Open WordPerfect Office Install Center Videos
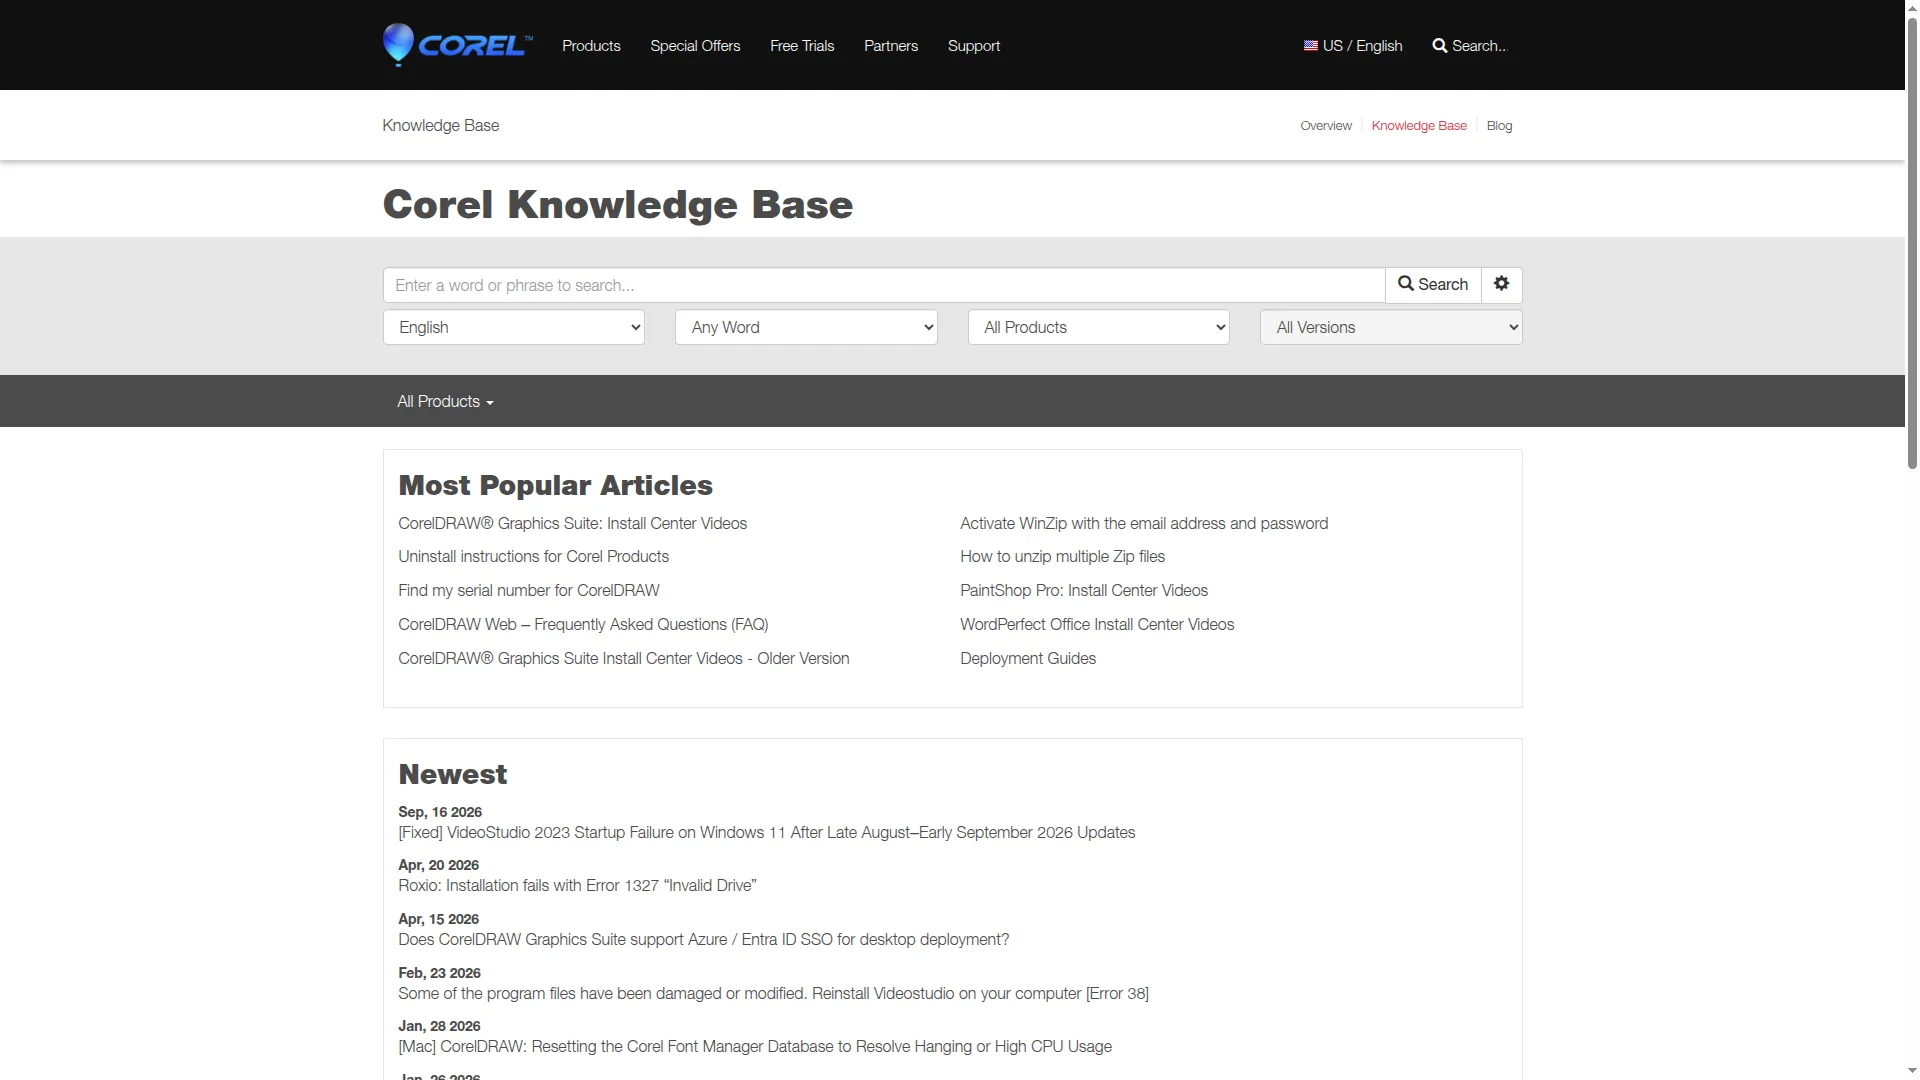Viewport: 1920px width, 1080px height. point(1097,624)
